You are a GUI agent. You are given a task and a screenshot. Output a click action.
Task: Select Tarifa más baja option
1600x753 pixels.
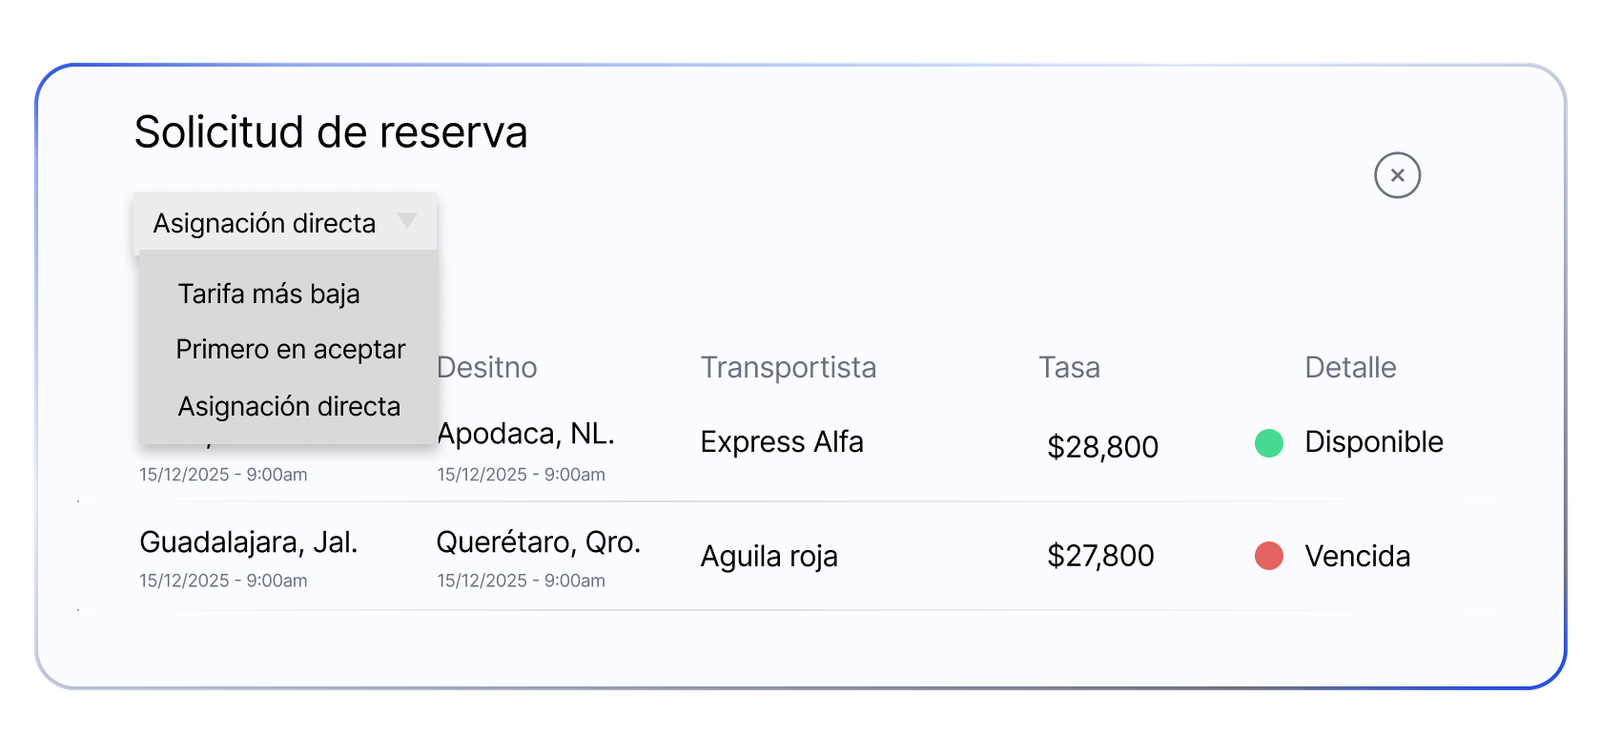[x=269, y=294]
